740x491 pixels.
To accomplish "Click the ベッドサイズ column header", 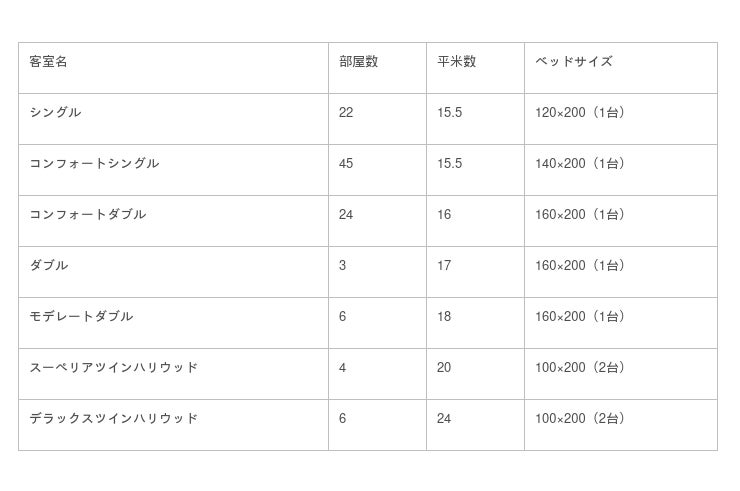I will (x=573, y=62).
